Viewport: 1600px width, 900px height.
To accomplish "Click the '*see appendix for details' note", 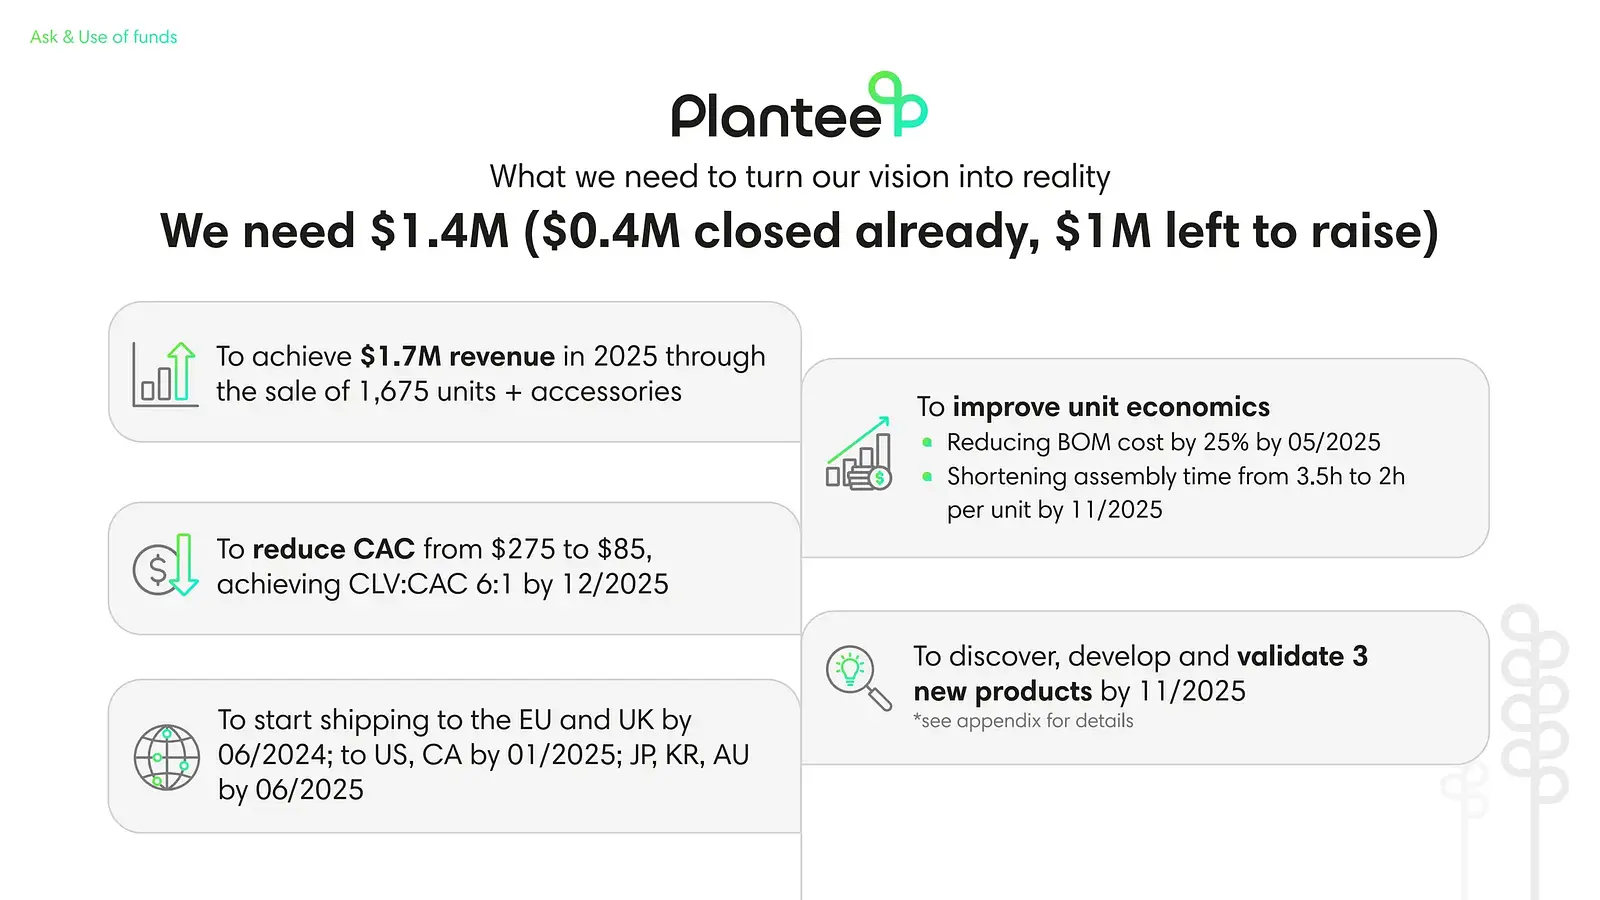I will [x=1023, y=721].
